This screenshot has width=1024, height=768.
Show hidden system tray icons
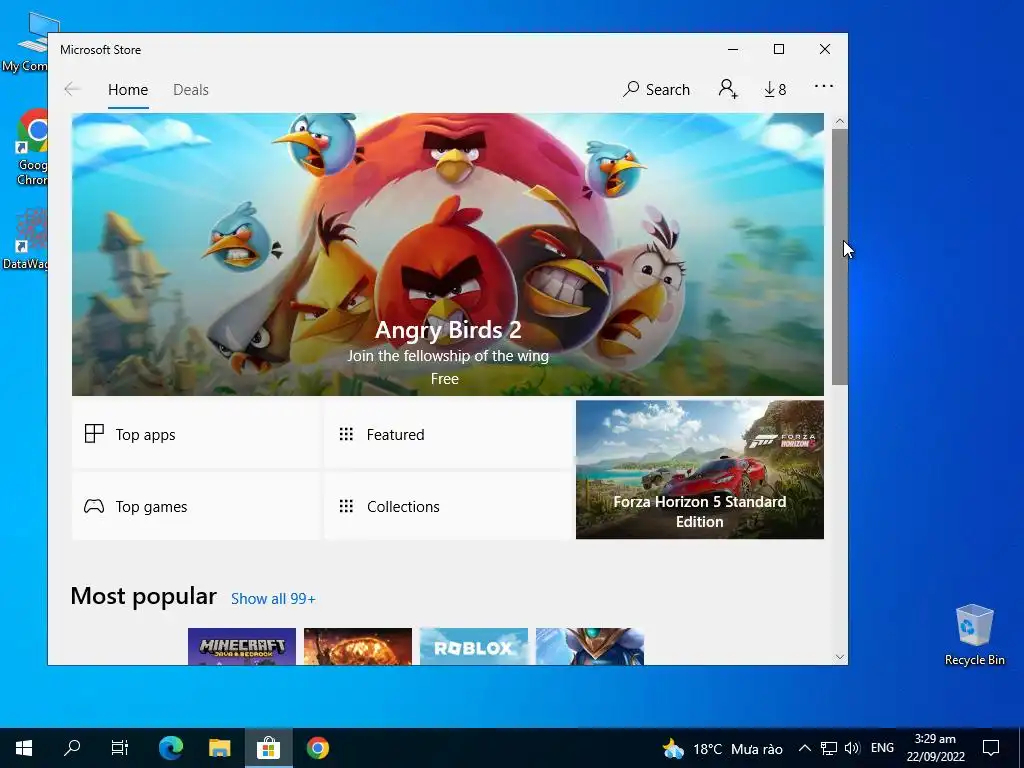[x=805, y=748]
